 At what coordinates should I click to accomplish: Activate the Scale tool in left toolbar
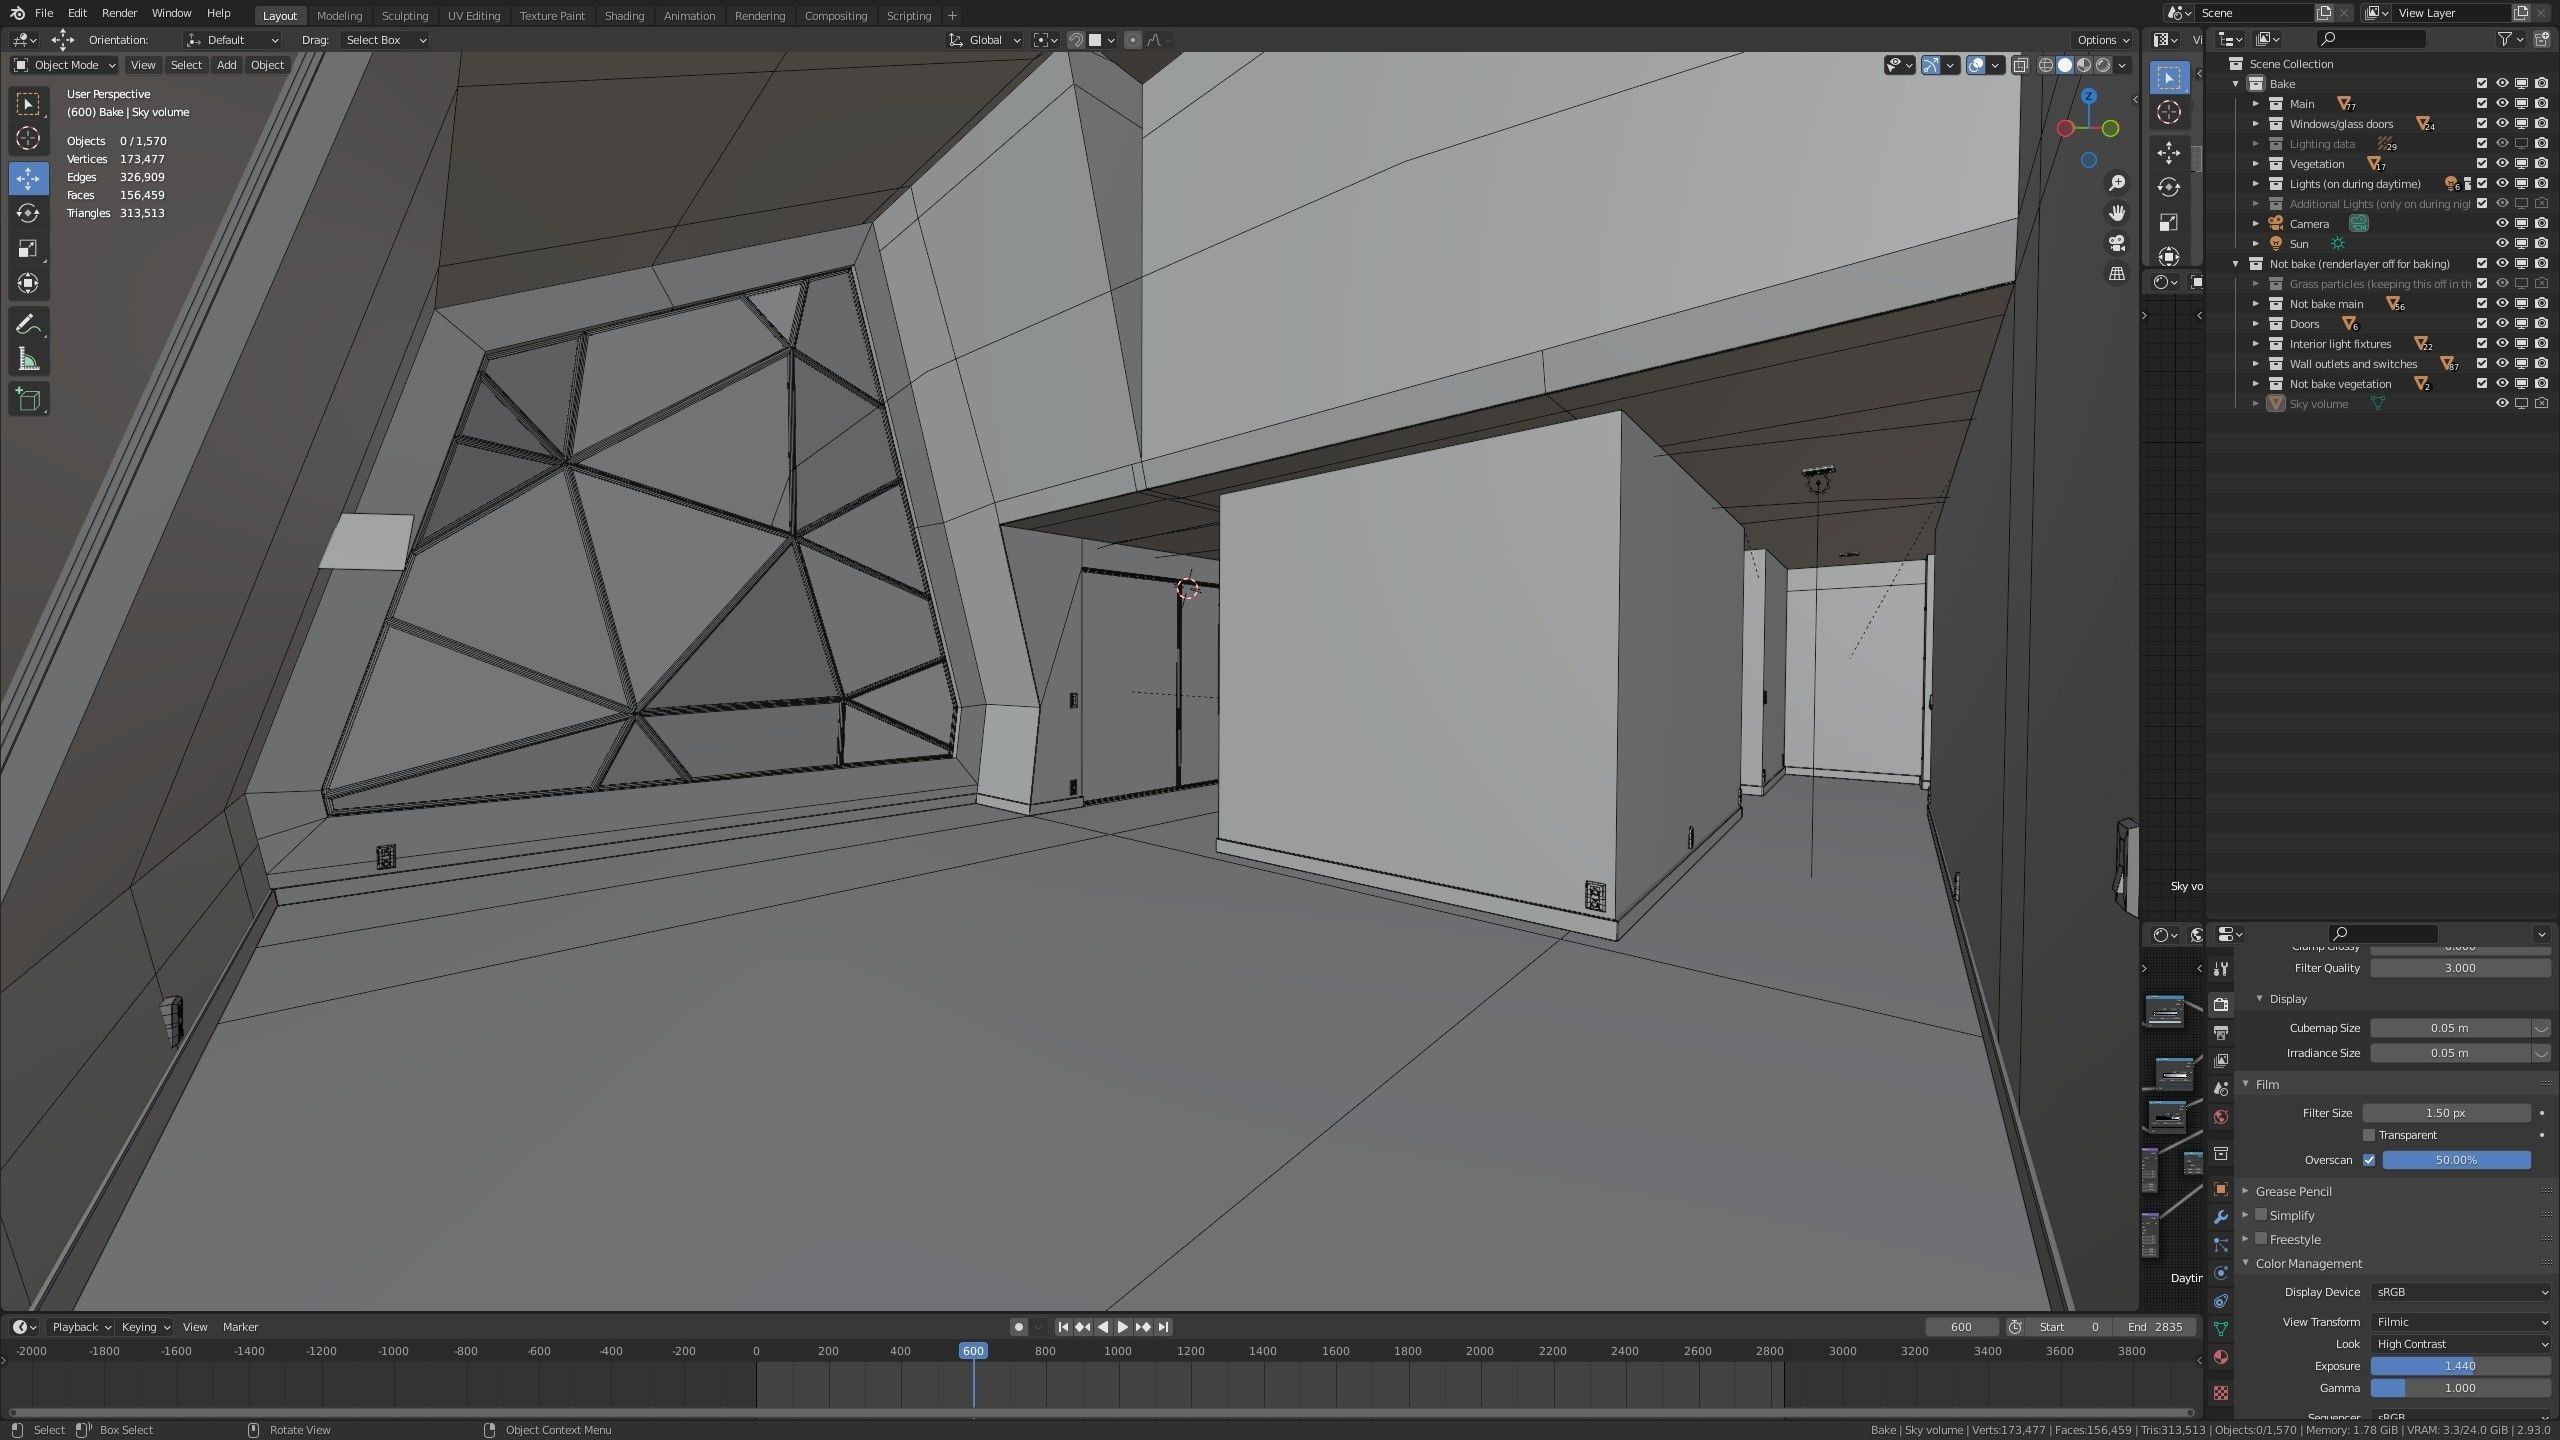coord(28,248)
